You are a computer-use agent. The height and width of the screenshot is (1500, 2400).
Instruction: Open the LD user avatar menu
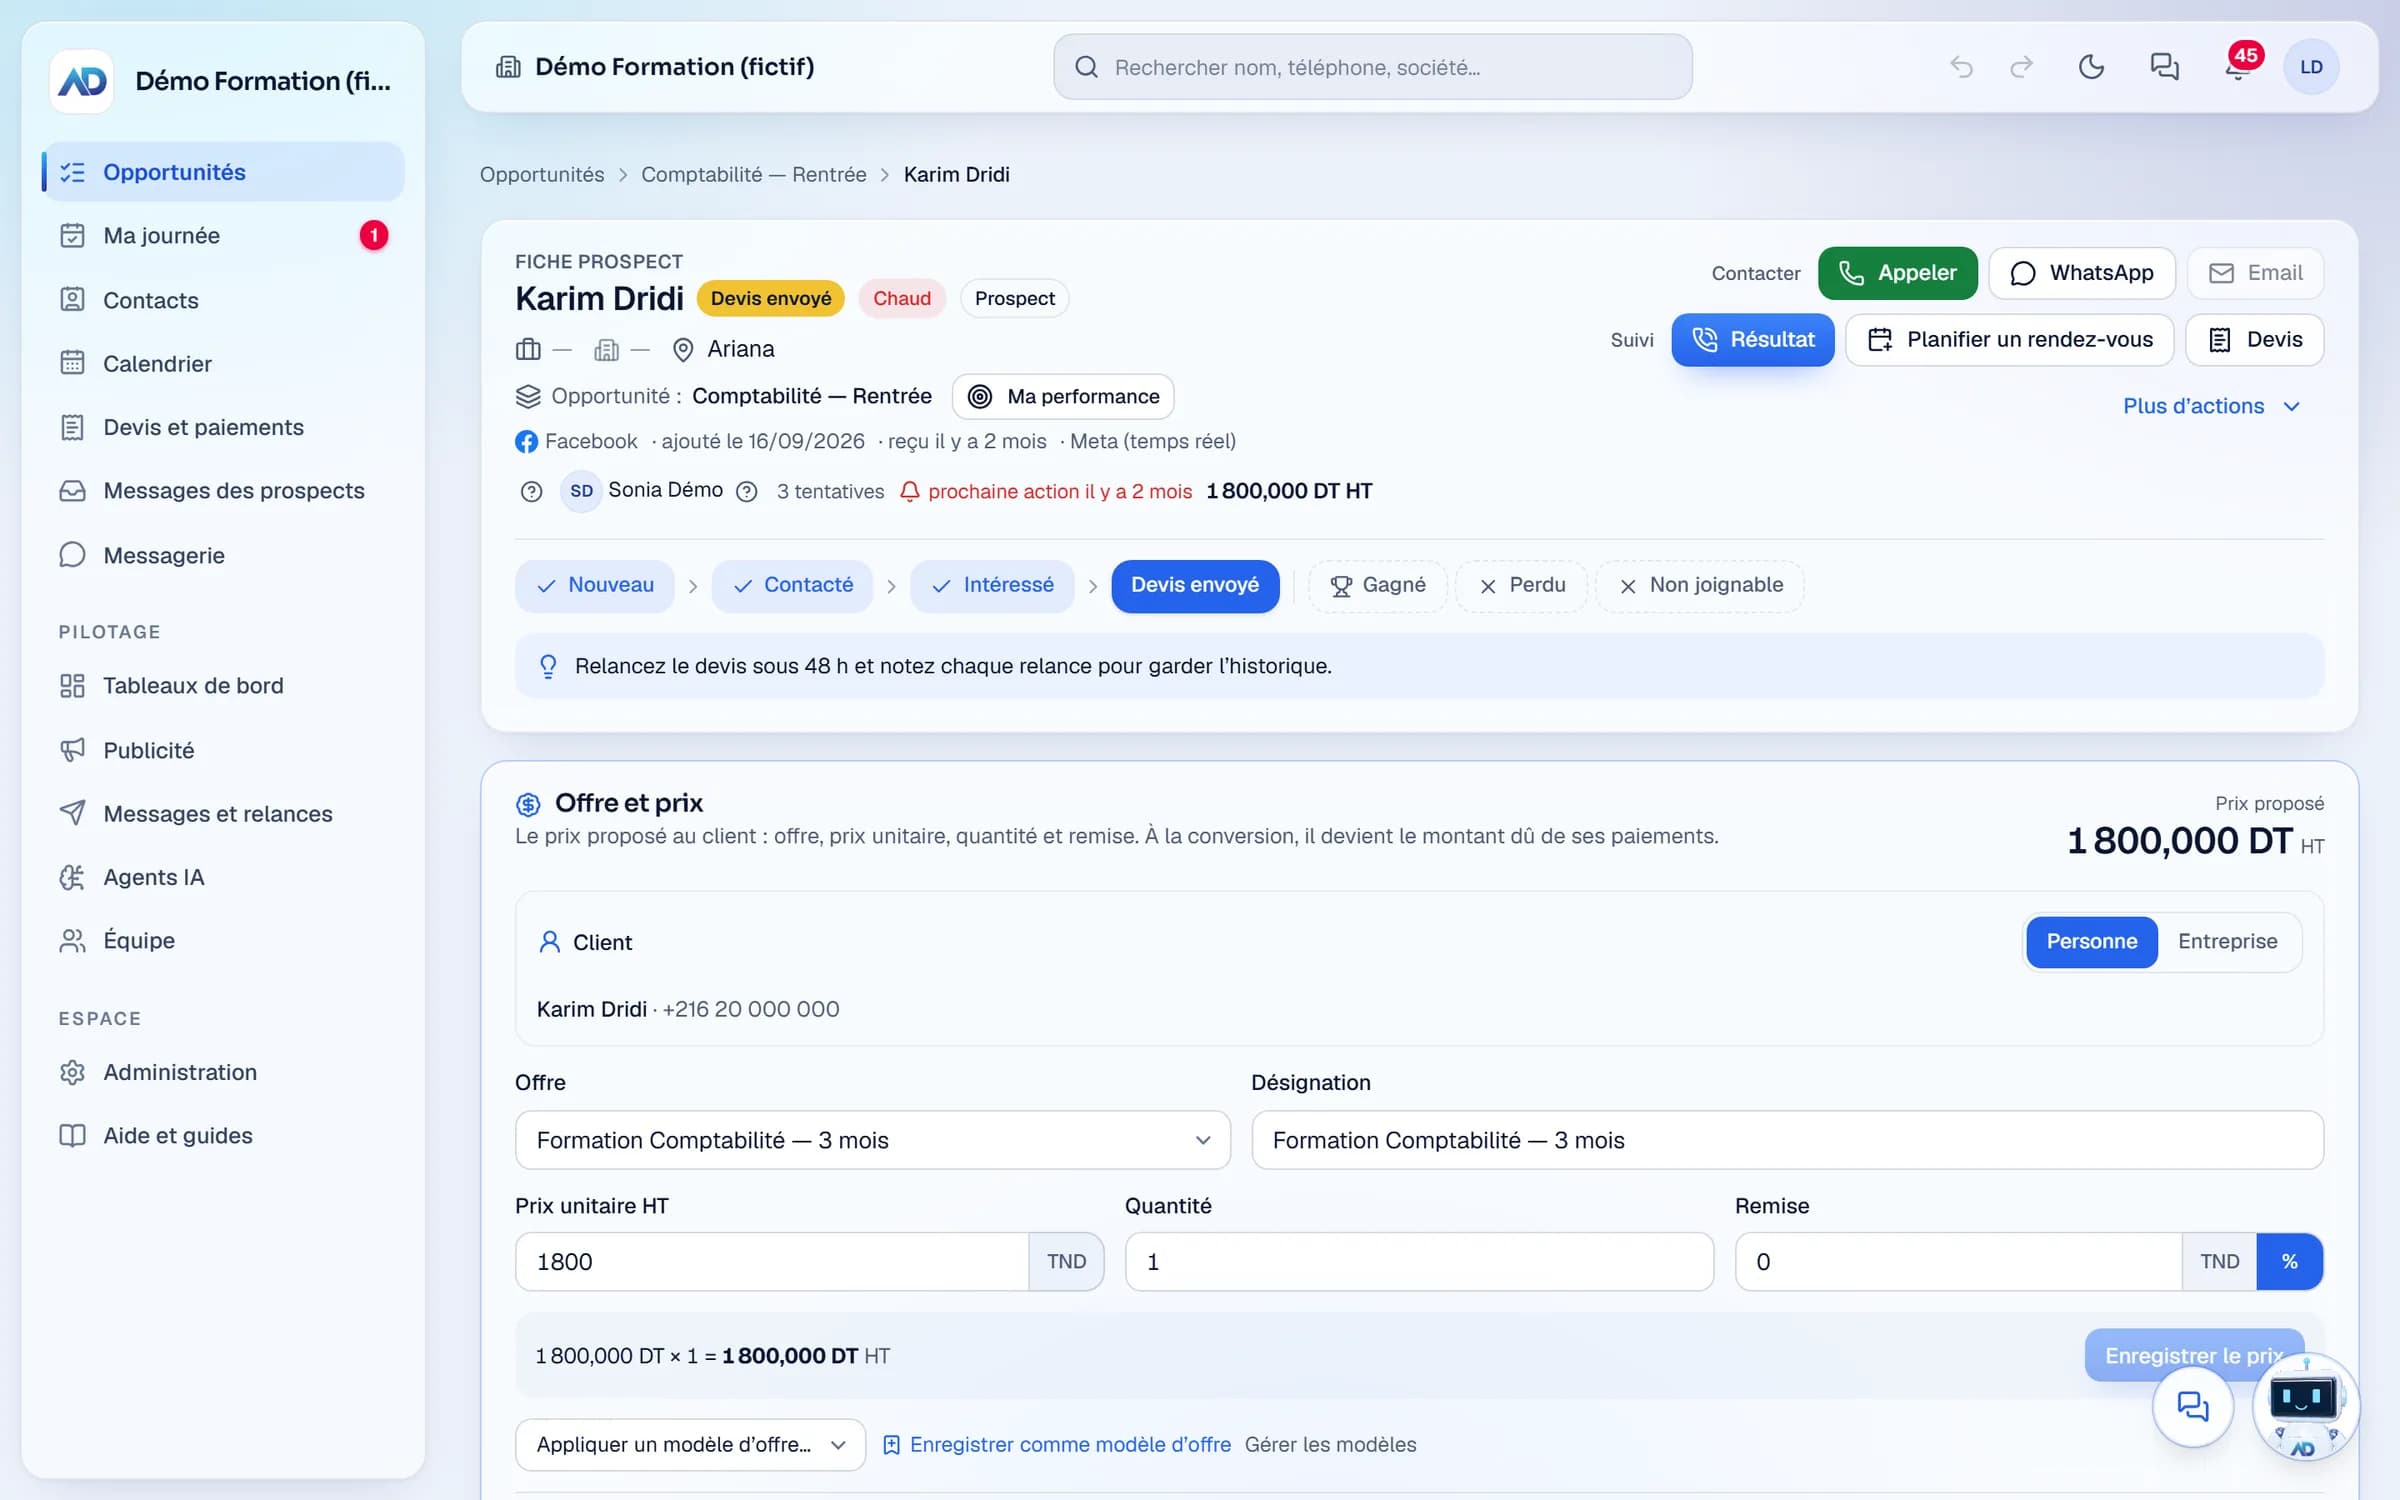(x=2310, y=67)
